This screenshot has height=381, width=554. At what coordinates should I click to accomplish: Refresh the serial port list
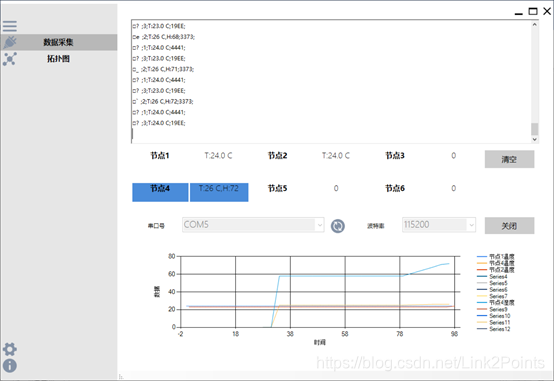coord(338,226)
